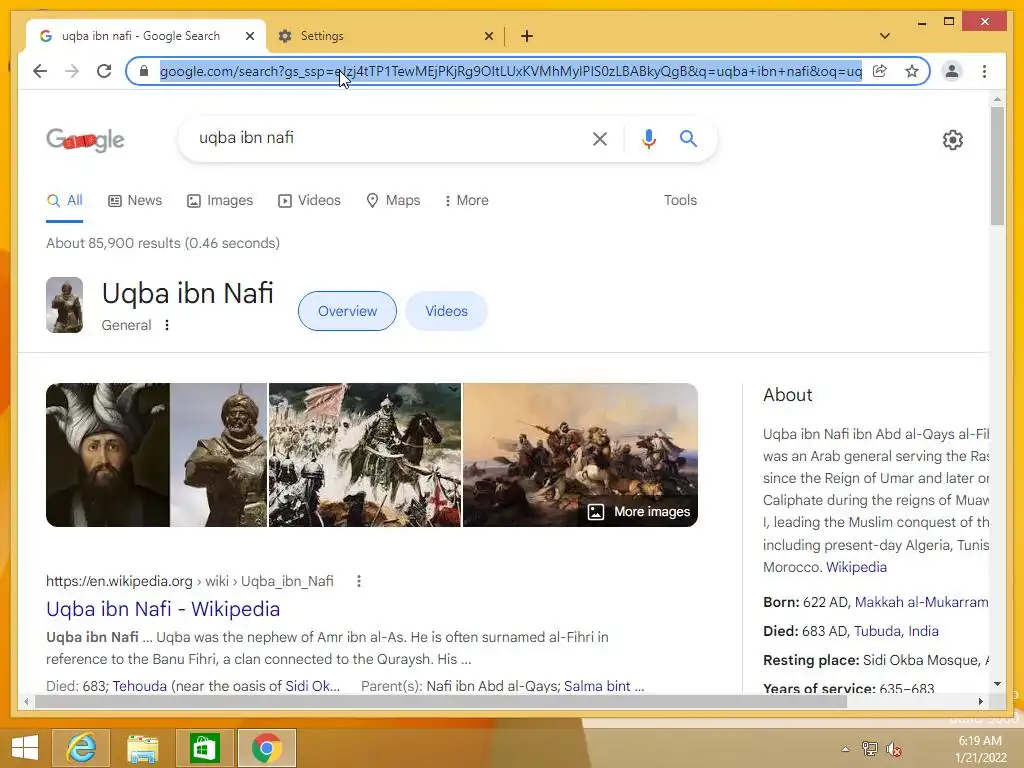Open 'Uqba ibn Nafi - Wikipedia' result
Image resolution: width=1024 pixels, height=768 pixels.
coord(163,609)
